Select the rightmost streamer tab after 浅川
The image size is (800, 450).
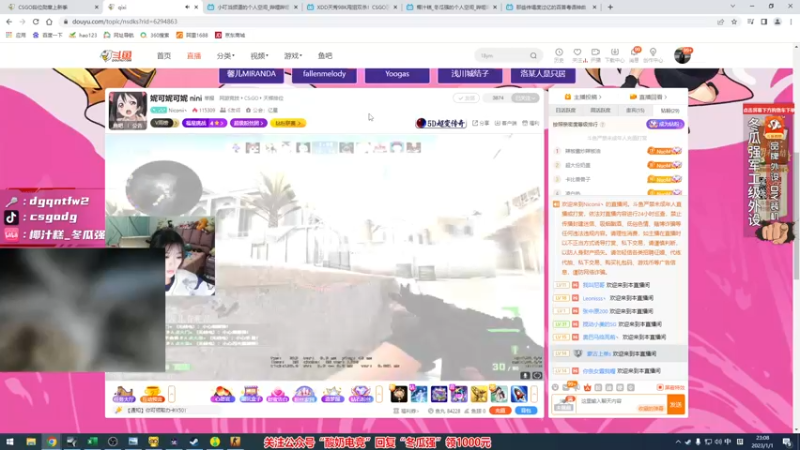(x=543, y=74)
